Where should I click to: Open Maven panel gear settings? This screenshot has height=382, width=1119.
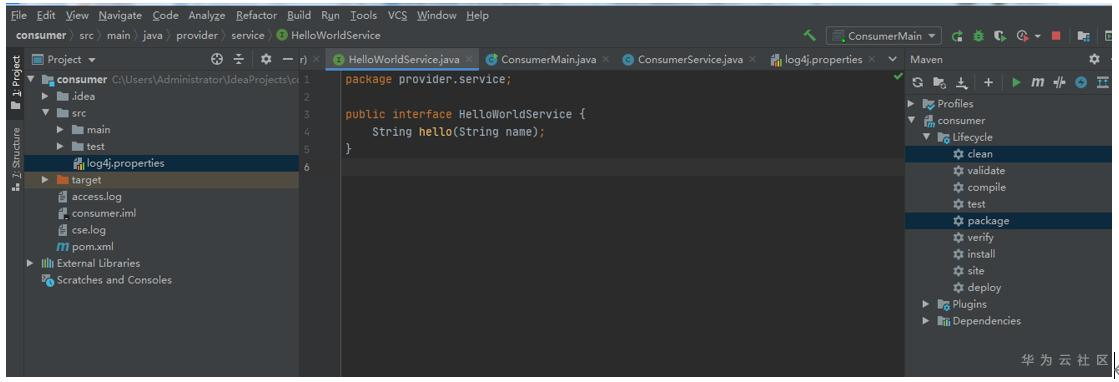[x=1094, y=59]
